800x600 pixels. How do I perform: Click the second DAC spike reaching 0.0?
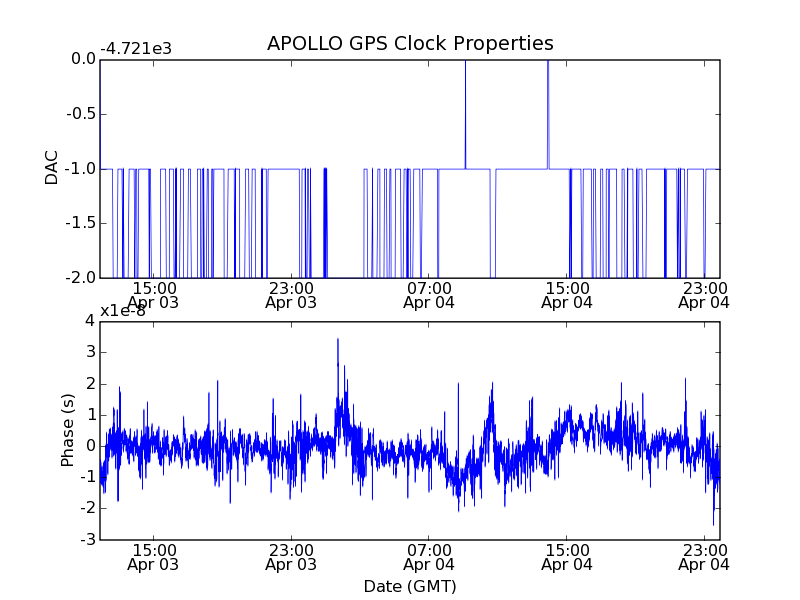548,114
